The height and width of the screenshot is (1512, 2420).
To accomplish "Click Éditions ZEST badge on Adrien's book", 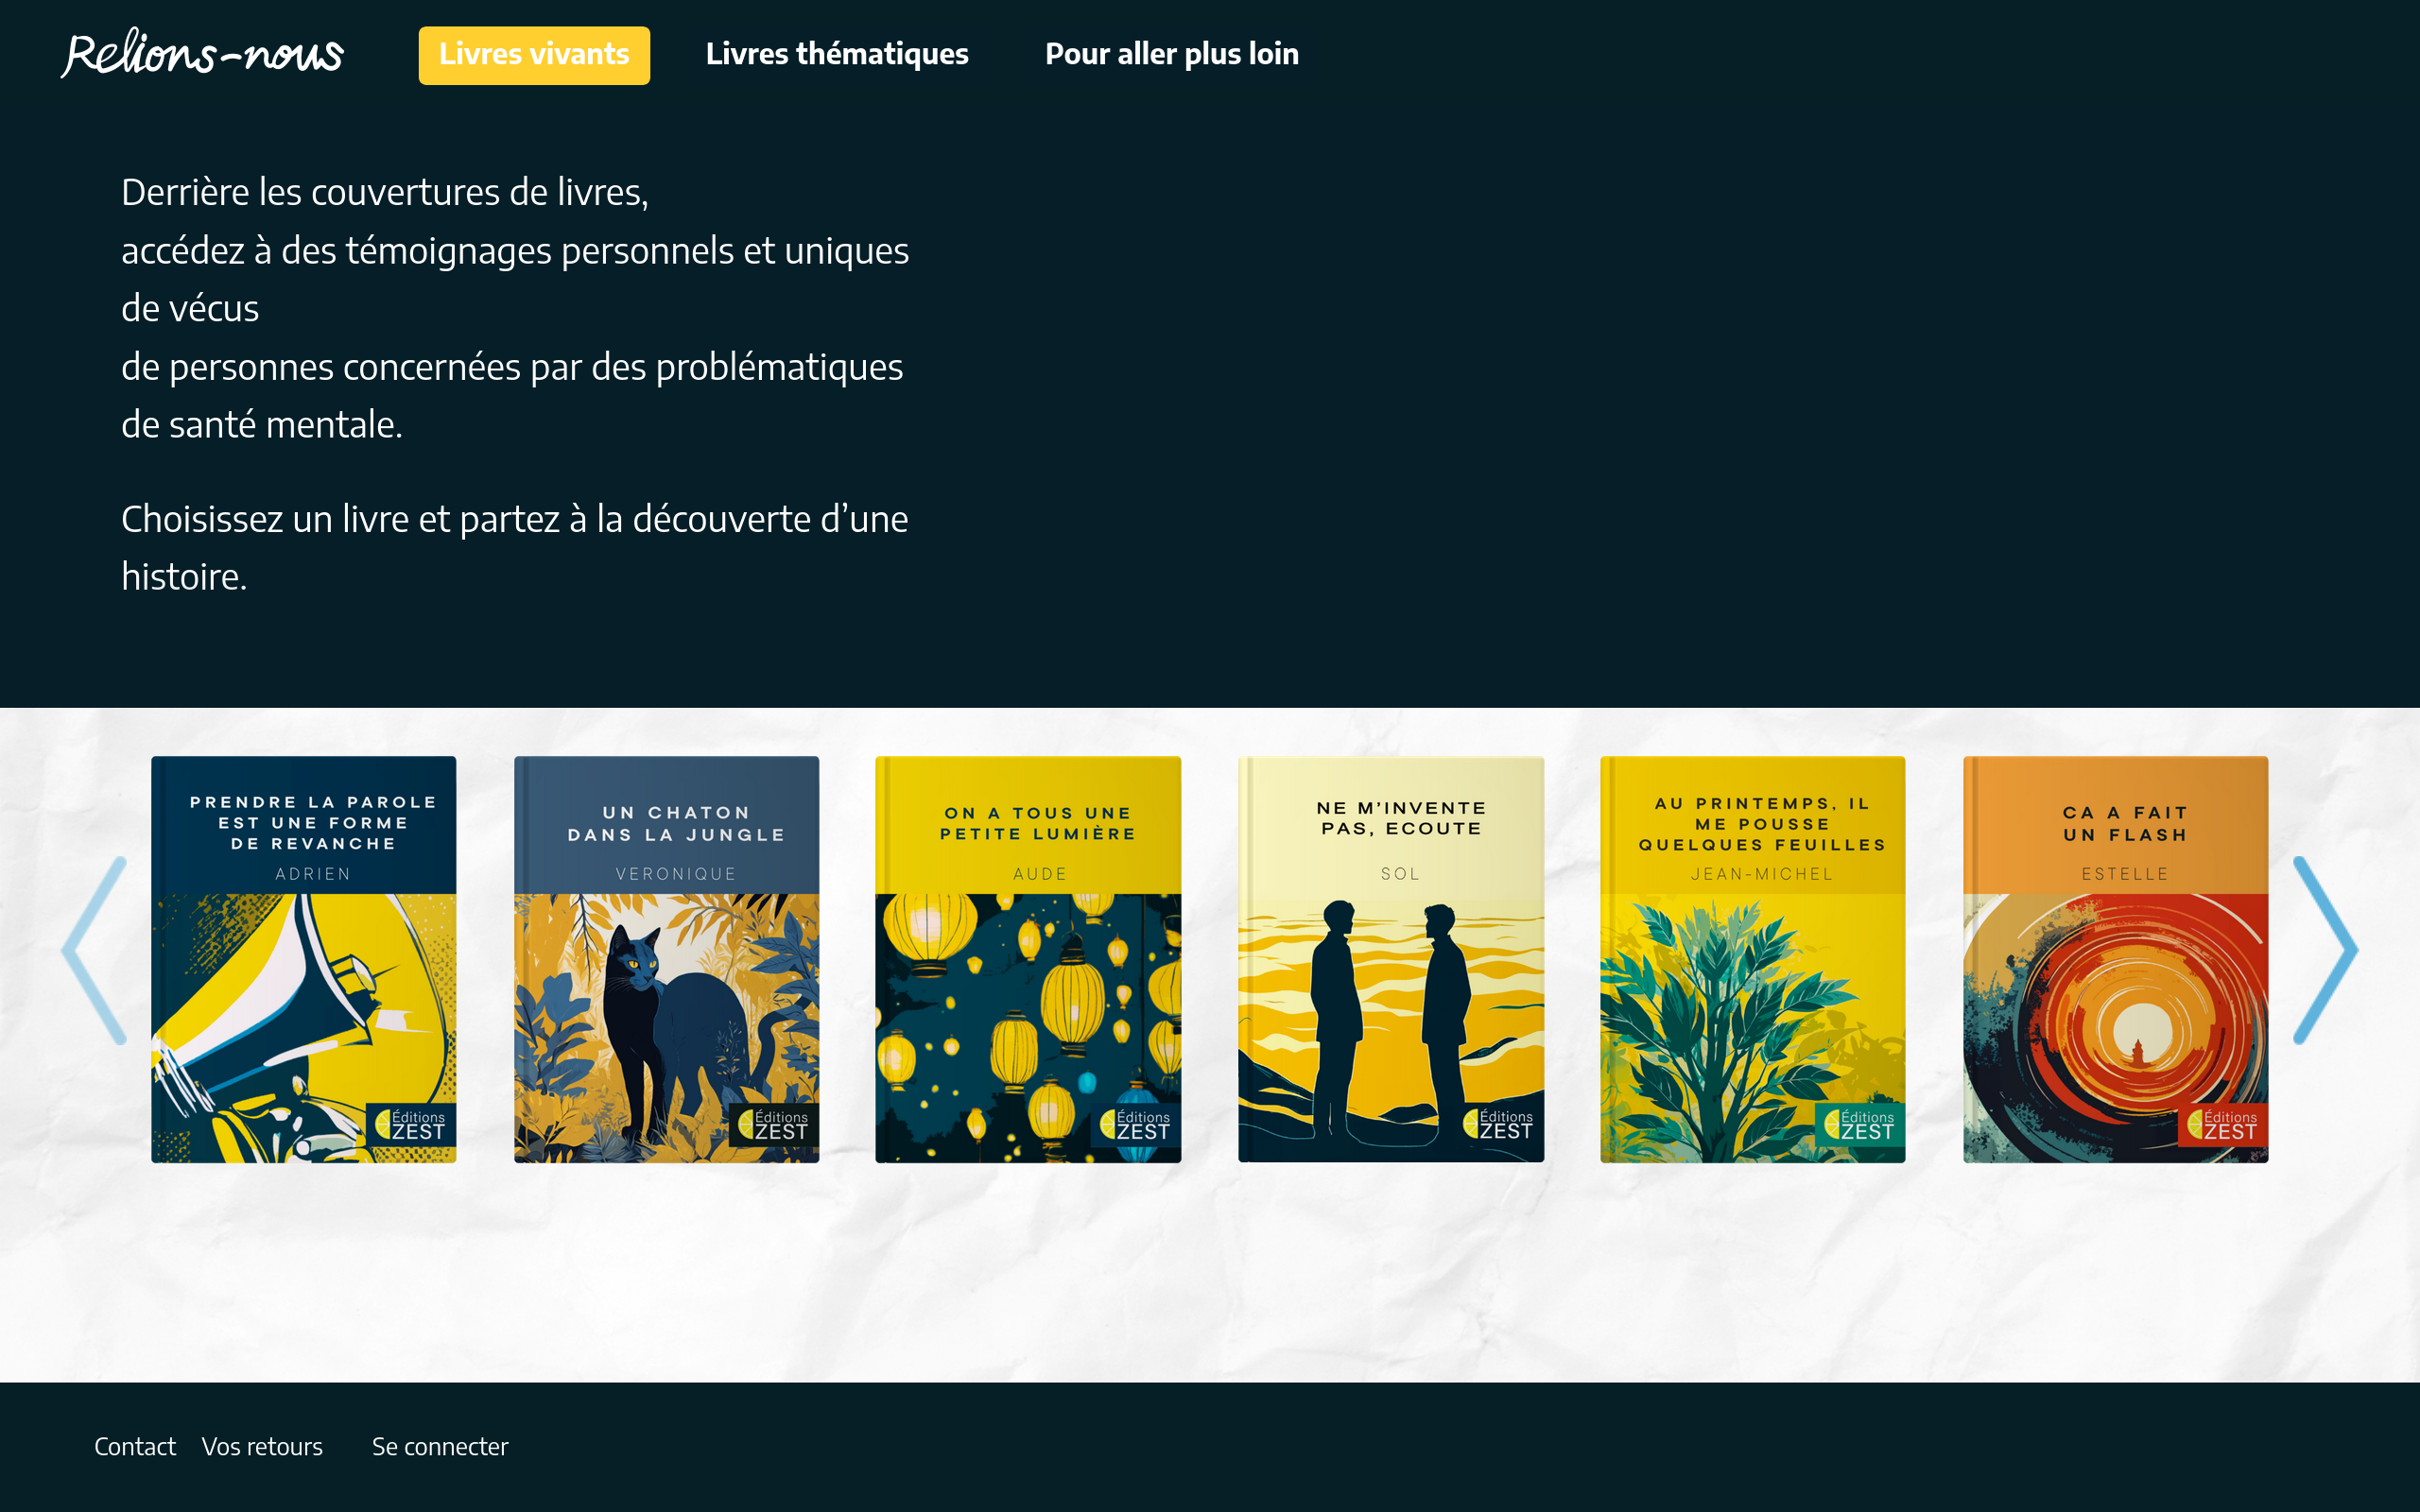I will [411, 1125].
